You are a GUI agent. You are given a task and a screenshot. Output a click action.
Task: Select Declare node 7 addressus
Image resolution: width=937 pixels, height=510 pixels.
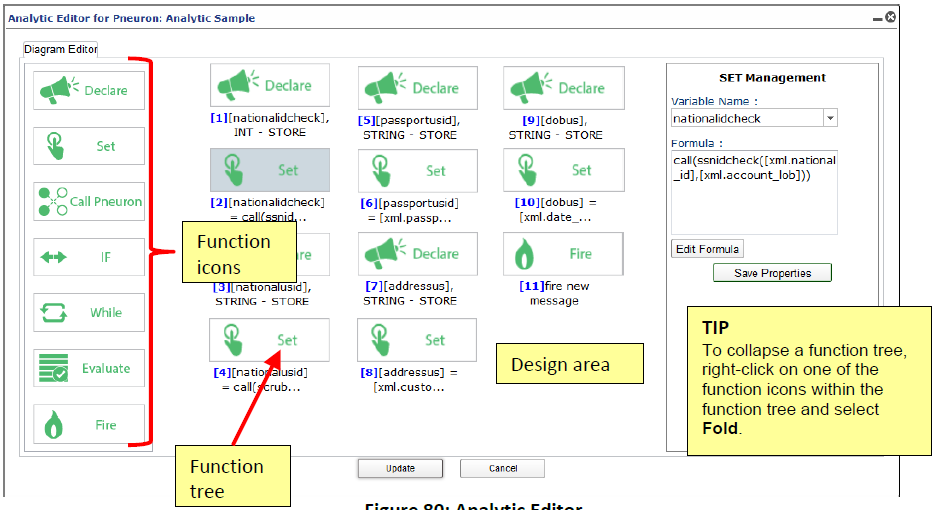418,254
